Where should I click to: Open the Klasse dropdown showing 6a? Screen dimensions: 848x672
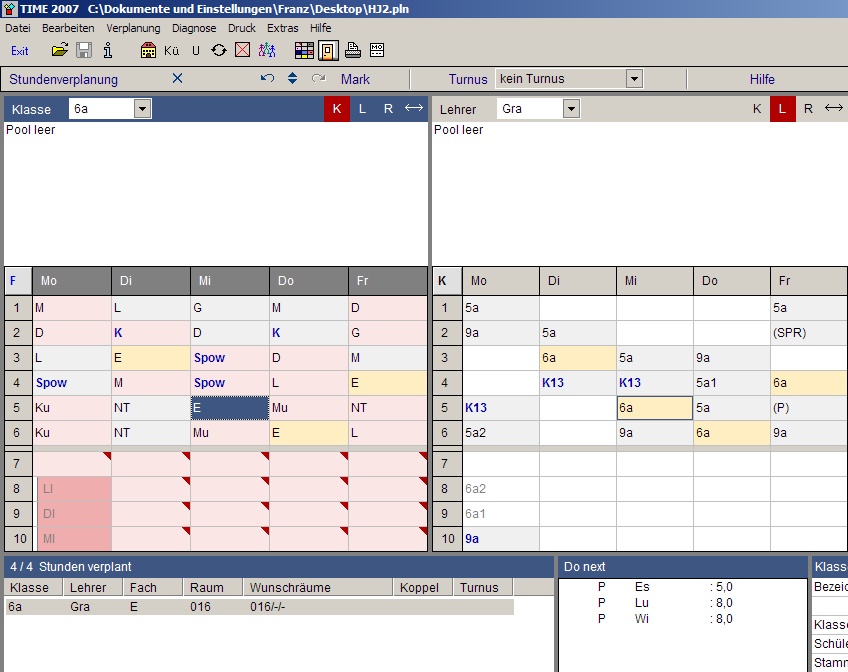(142, 109)
